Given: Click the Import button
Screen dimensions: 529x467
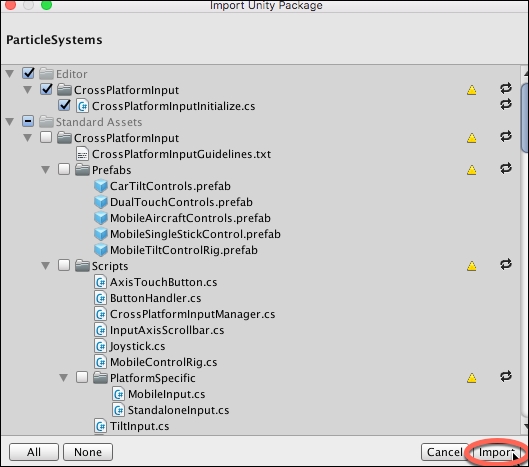Looking at the screenshot, I should [496, 452].
